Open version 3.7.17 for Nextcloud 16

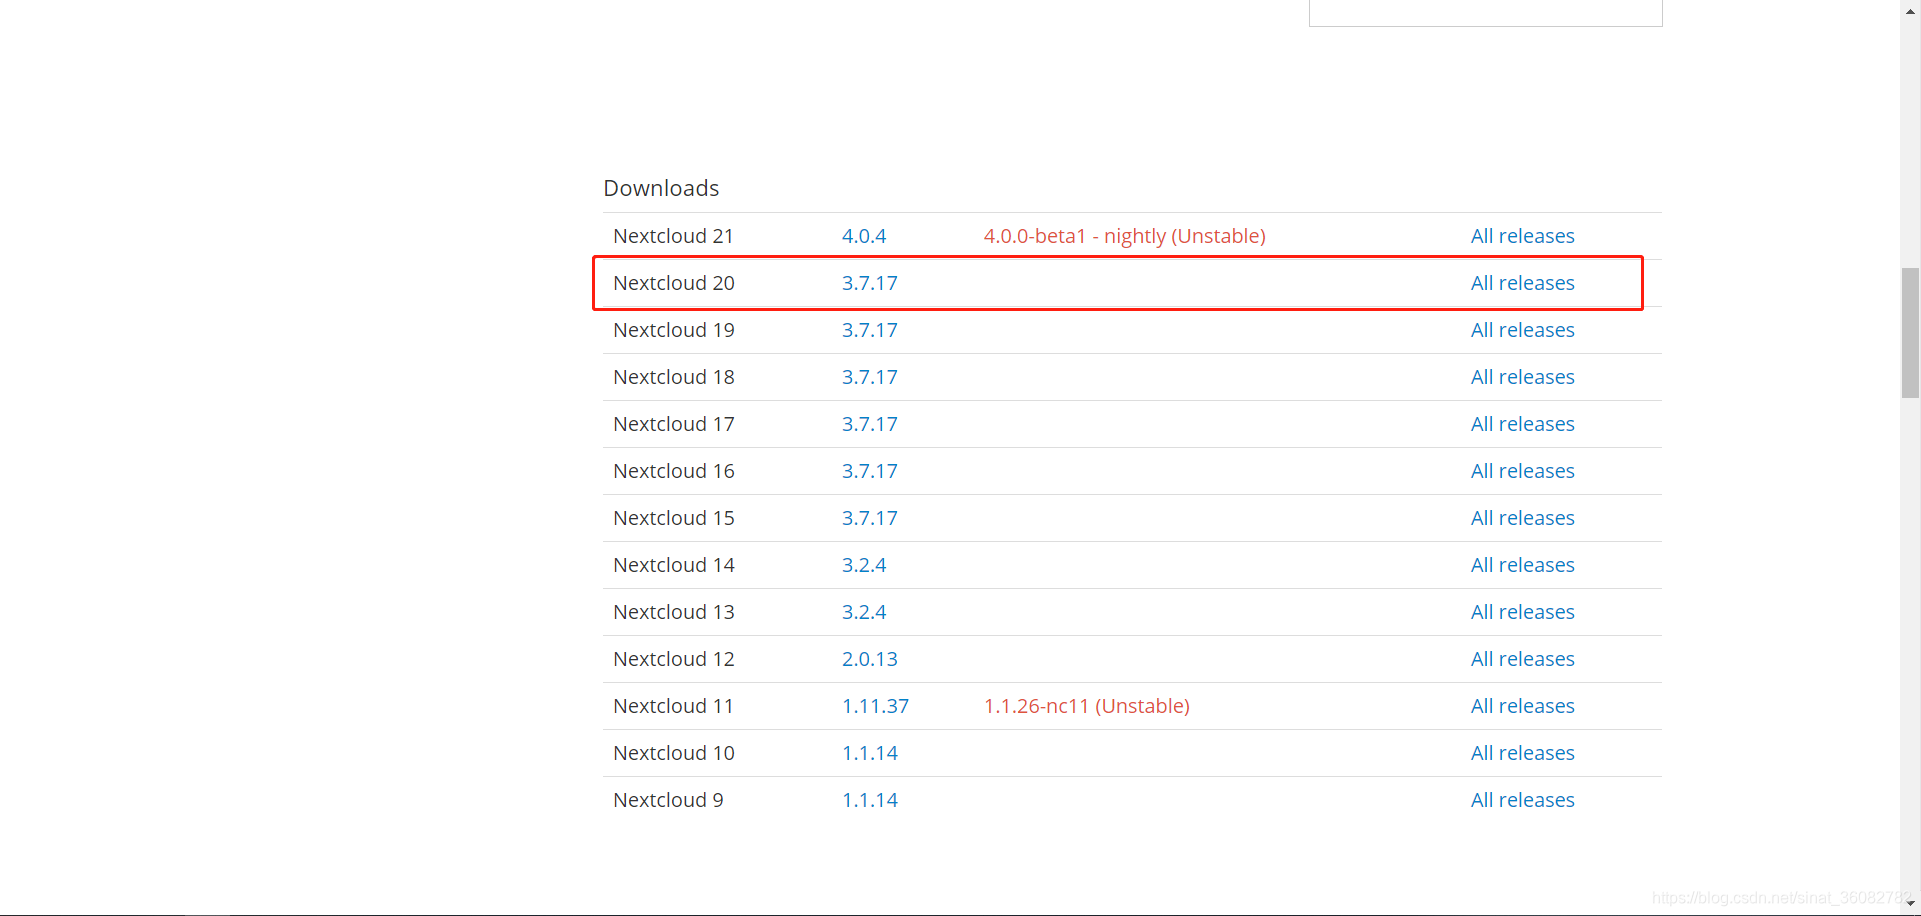[869, 471]
